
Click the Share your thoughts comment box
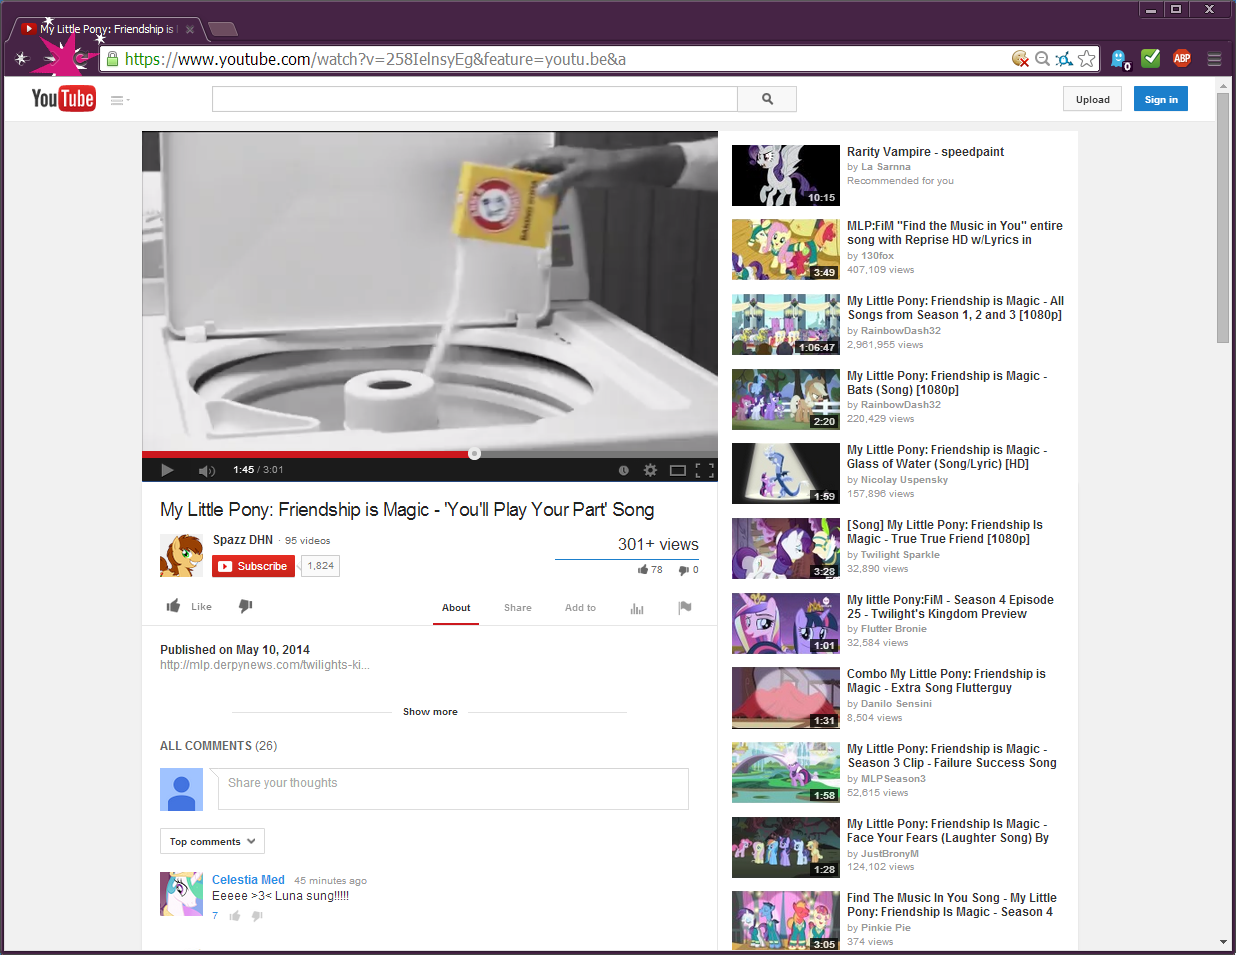(x=453, y=789)
